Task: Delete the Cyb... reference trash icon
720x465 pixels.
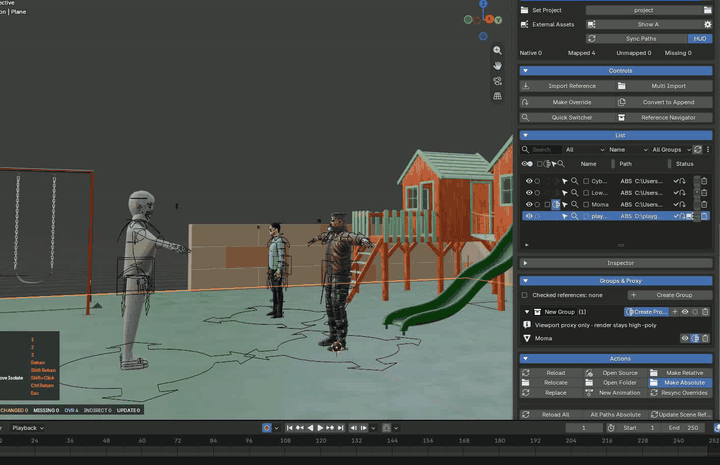Action: click(704, 181)
